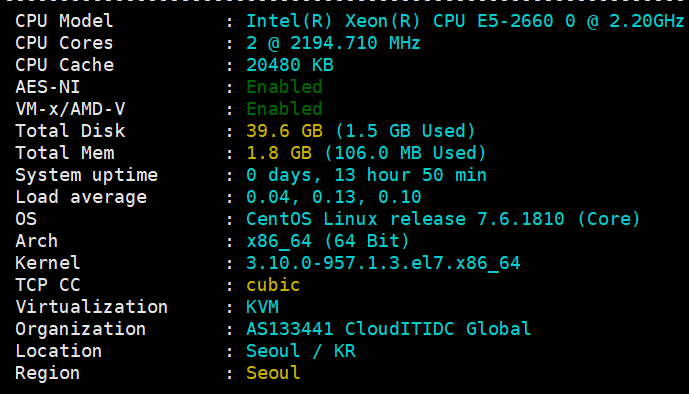Click the 'Location' label
The width and height of the screenshot is (689, 394).
(58, 350)
